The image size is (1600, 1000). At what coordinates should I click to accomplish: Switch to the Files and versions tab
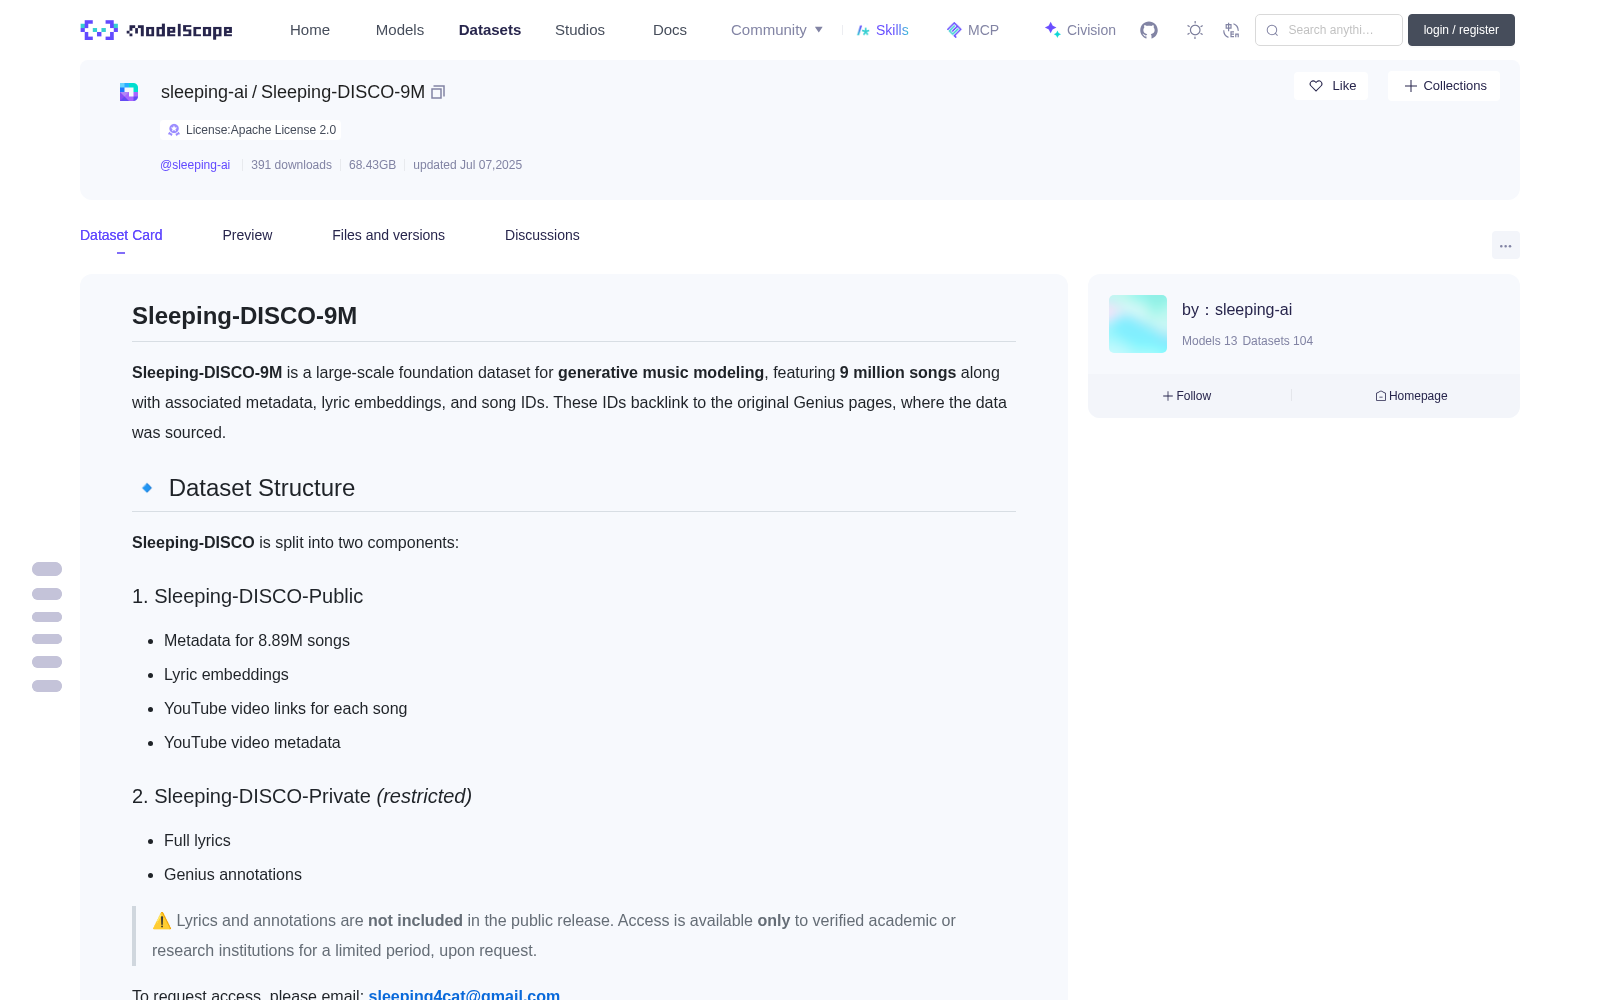point(388,235)
